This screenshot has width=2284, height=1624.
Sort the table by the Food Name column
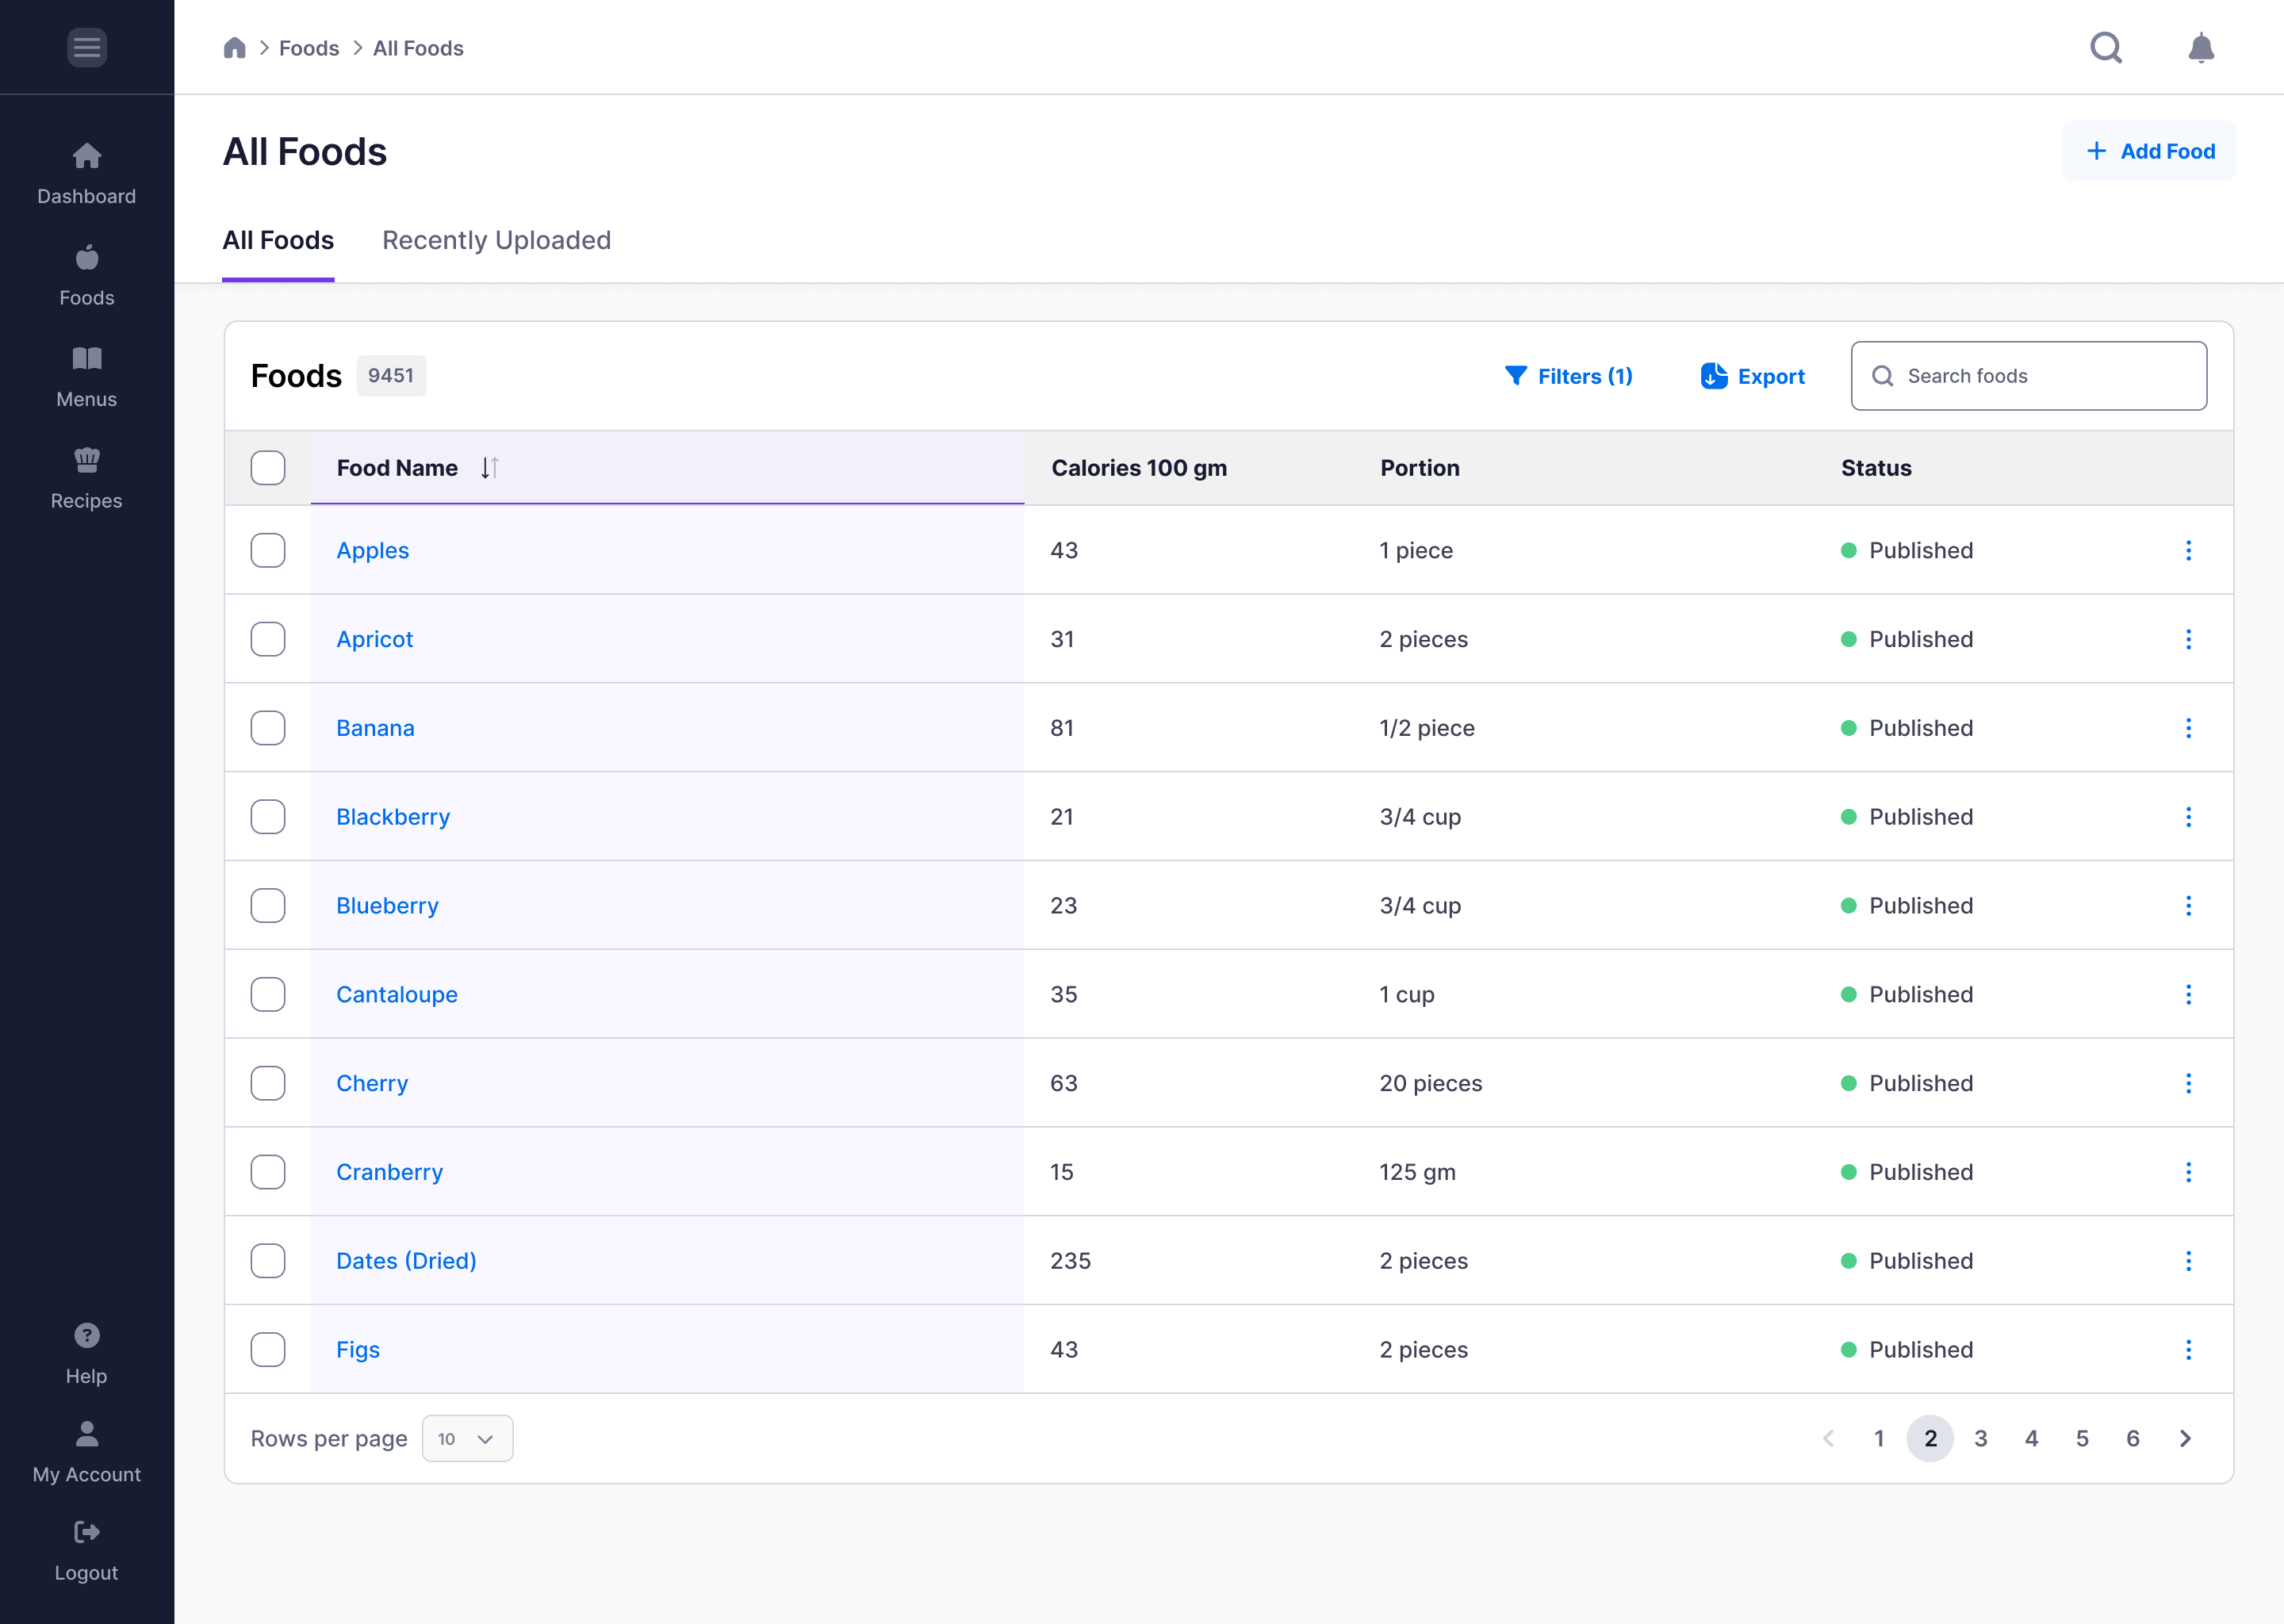point(490,468)
